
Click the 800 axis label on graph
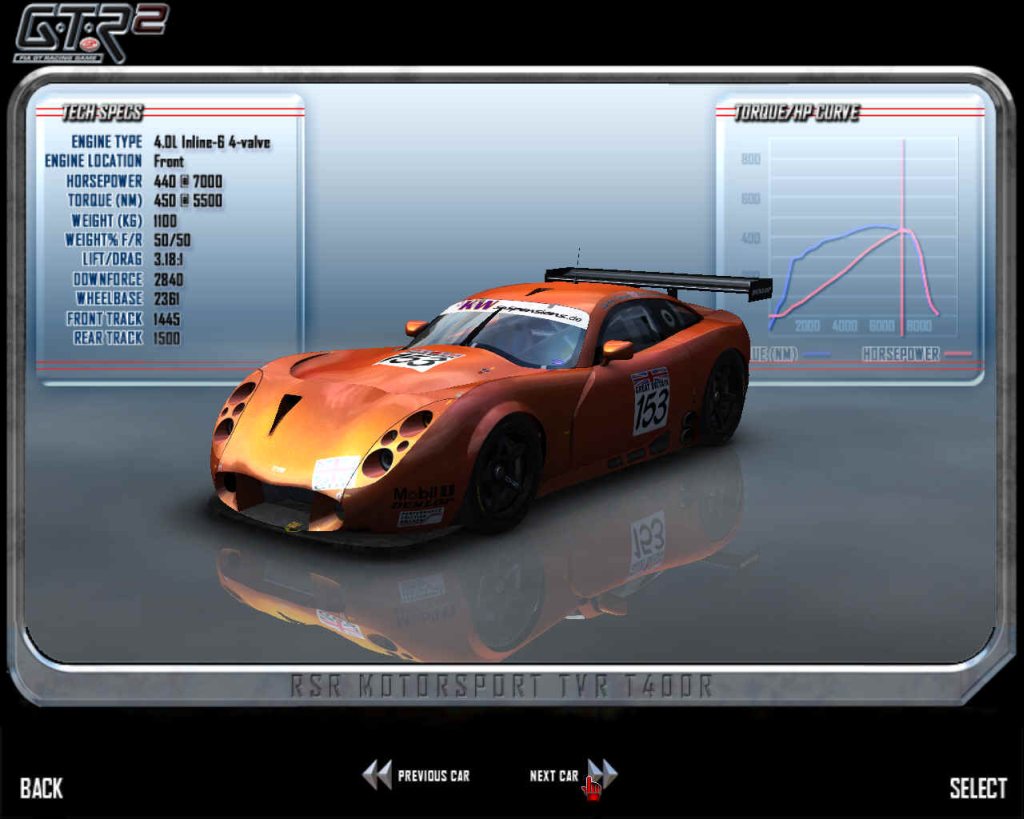coord(751,159)
